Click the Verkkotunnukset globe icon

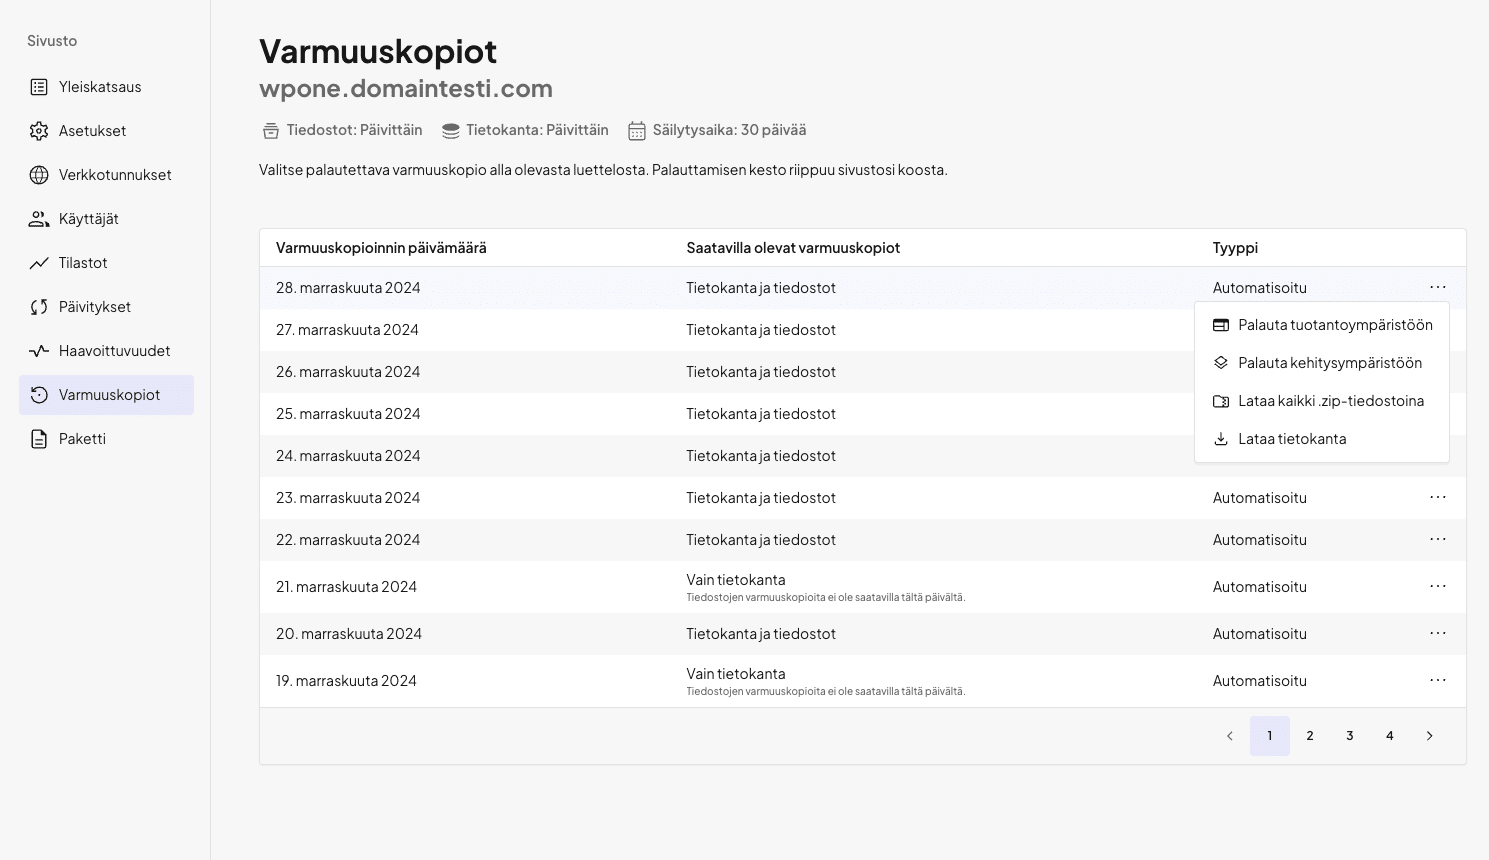pyautogui.click(x=39, y=175)
